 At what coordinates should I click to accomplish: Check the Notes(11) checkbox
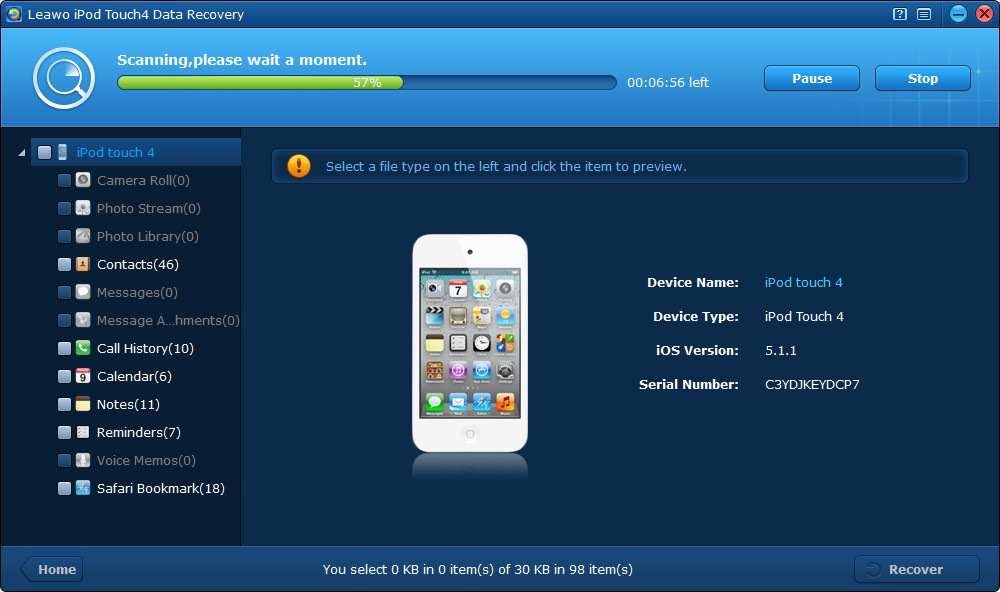pyautogui.click(x=64, y=405)
